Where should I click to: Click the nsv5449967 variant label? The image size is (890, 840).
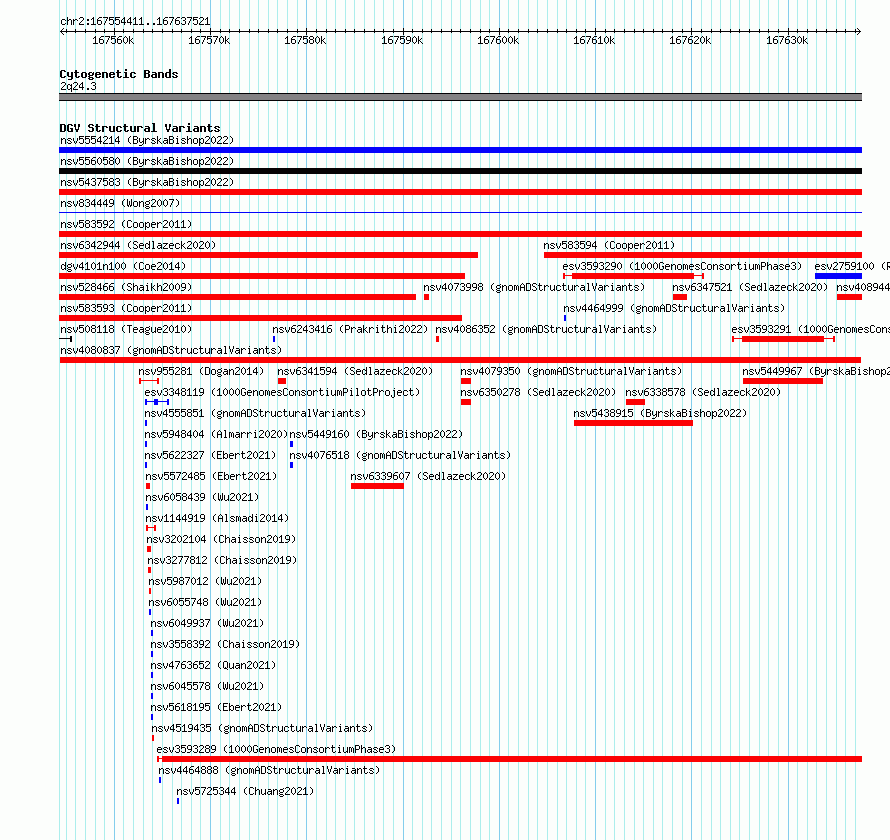click(x=816, y=371)
